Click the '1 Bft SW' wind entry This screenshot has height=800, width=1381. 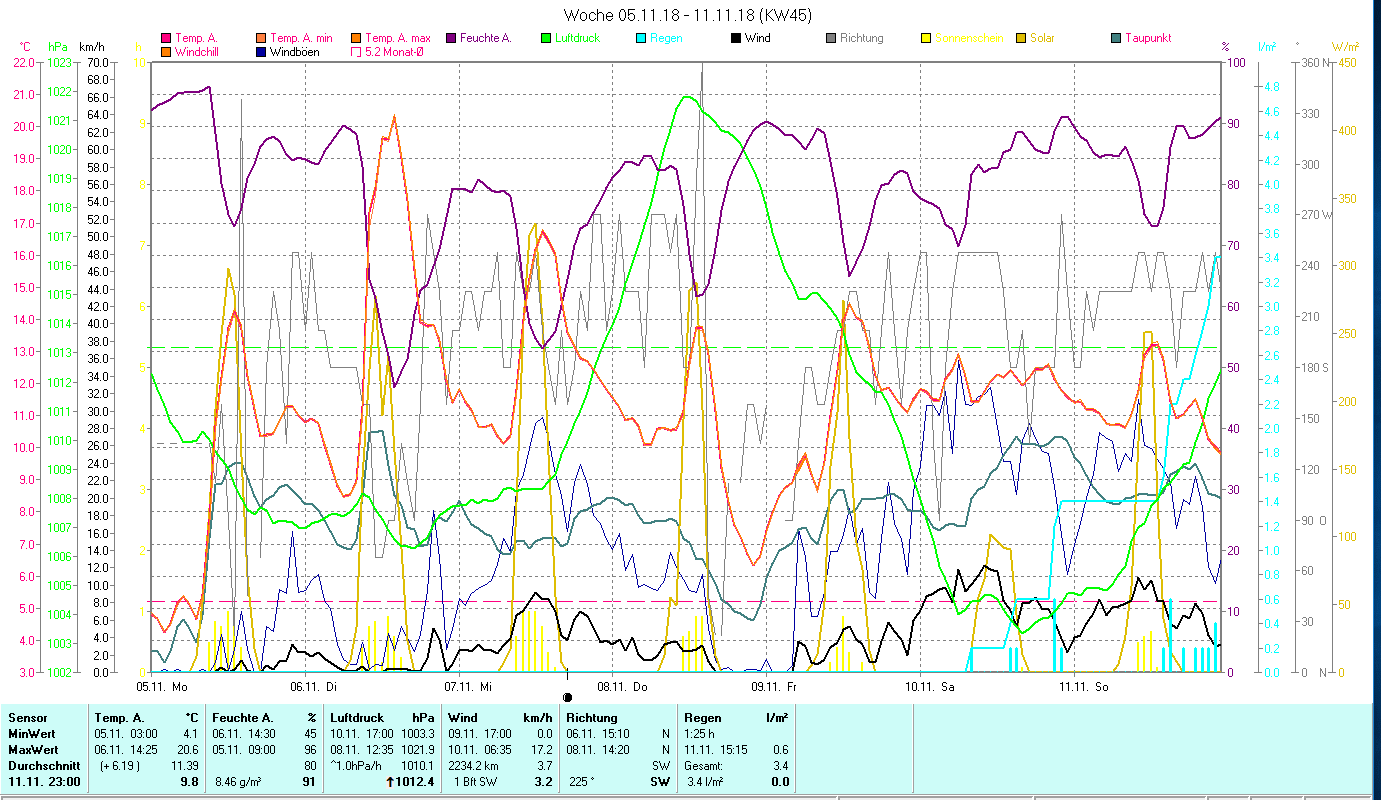[474, 782]
